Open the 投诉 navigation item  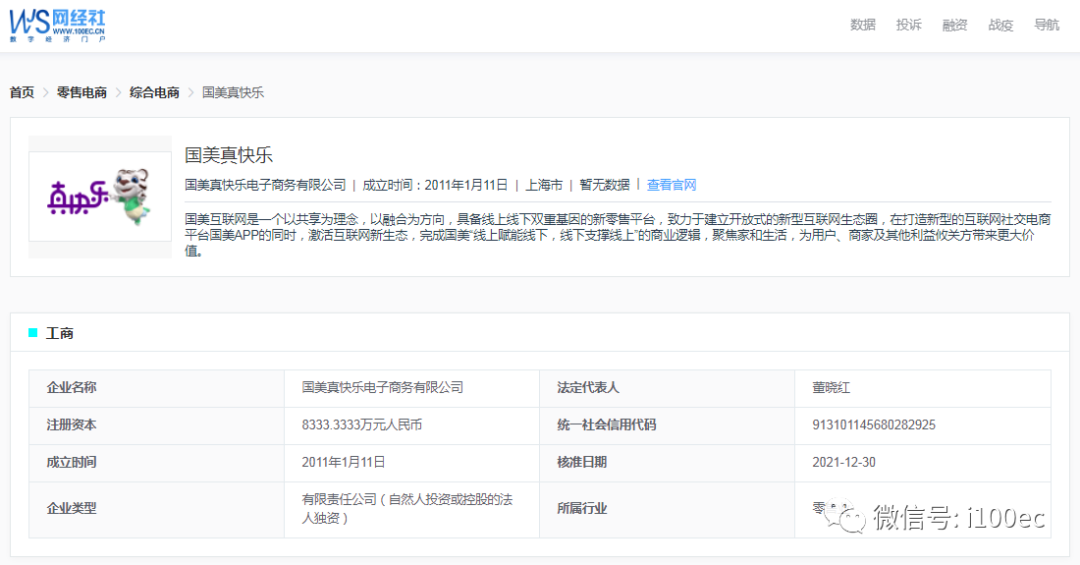908,25
